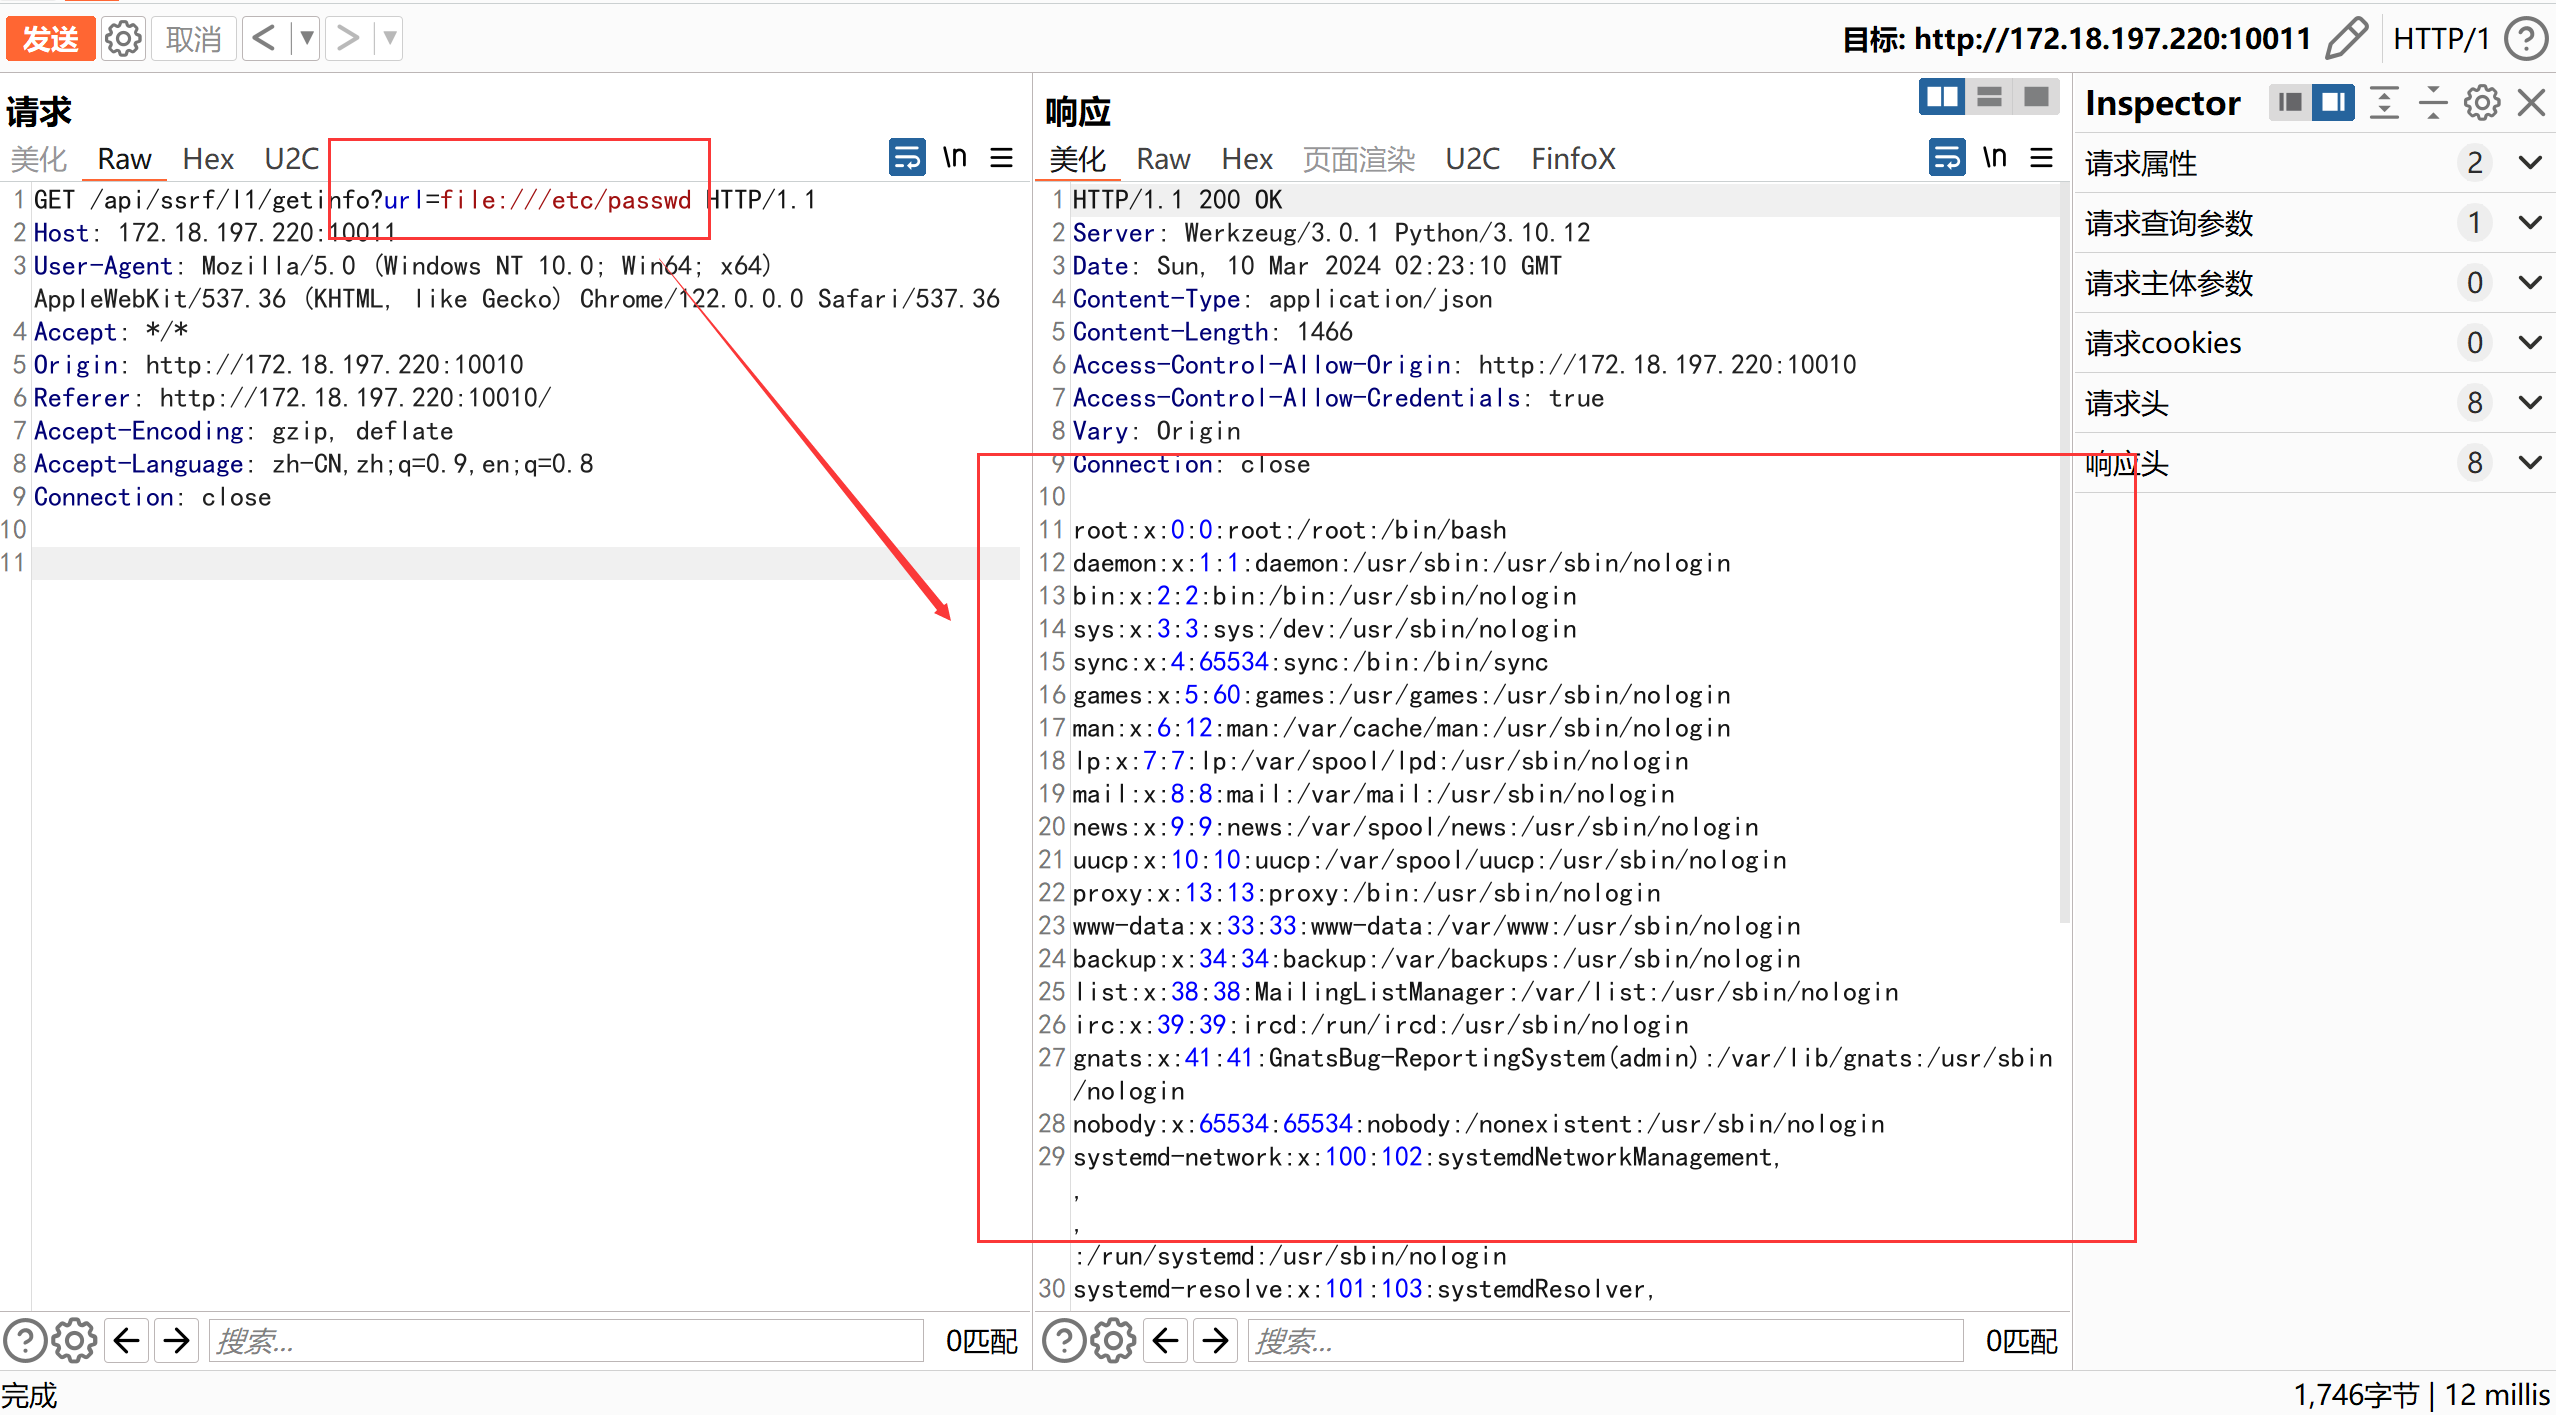Open request search help icon
Image resolution: width=2556 pixels, height=1415 pixels.
(x=25, y=1341)
